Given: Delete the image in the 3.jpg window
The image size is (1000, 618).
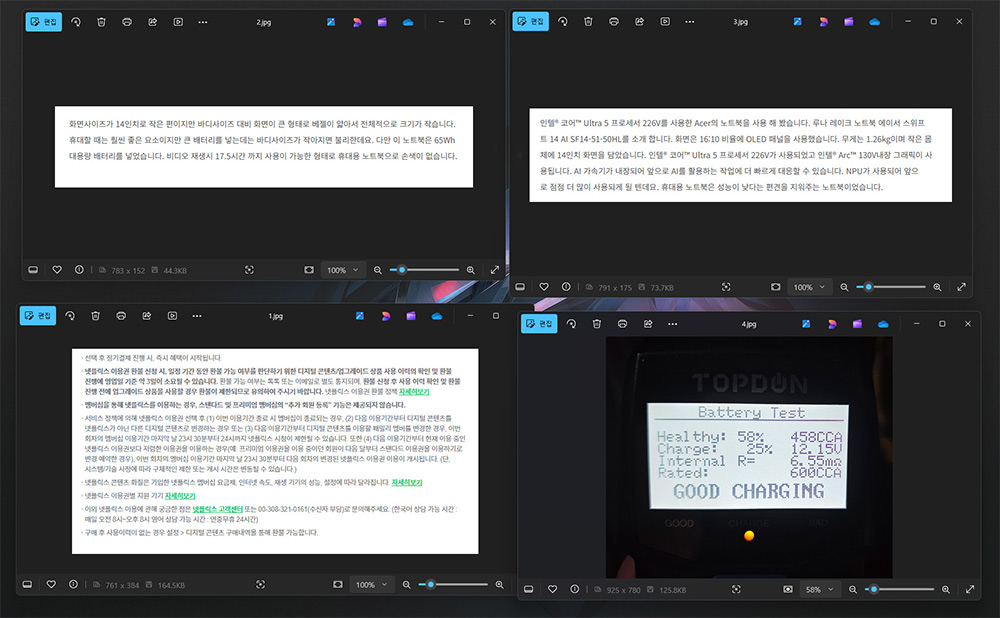Looking at the screenshot, I should 588,21.
